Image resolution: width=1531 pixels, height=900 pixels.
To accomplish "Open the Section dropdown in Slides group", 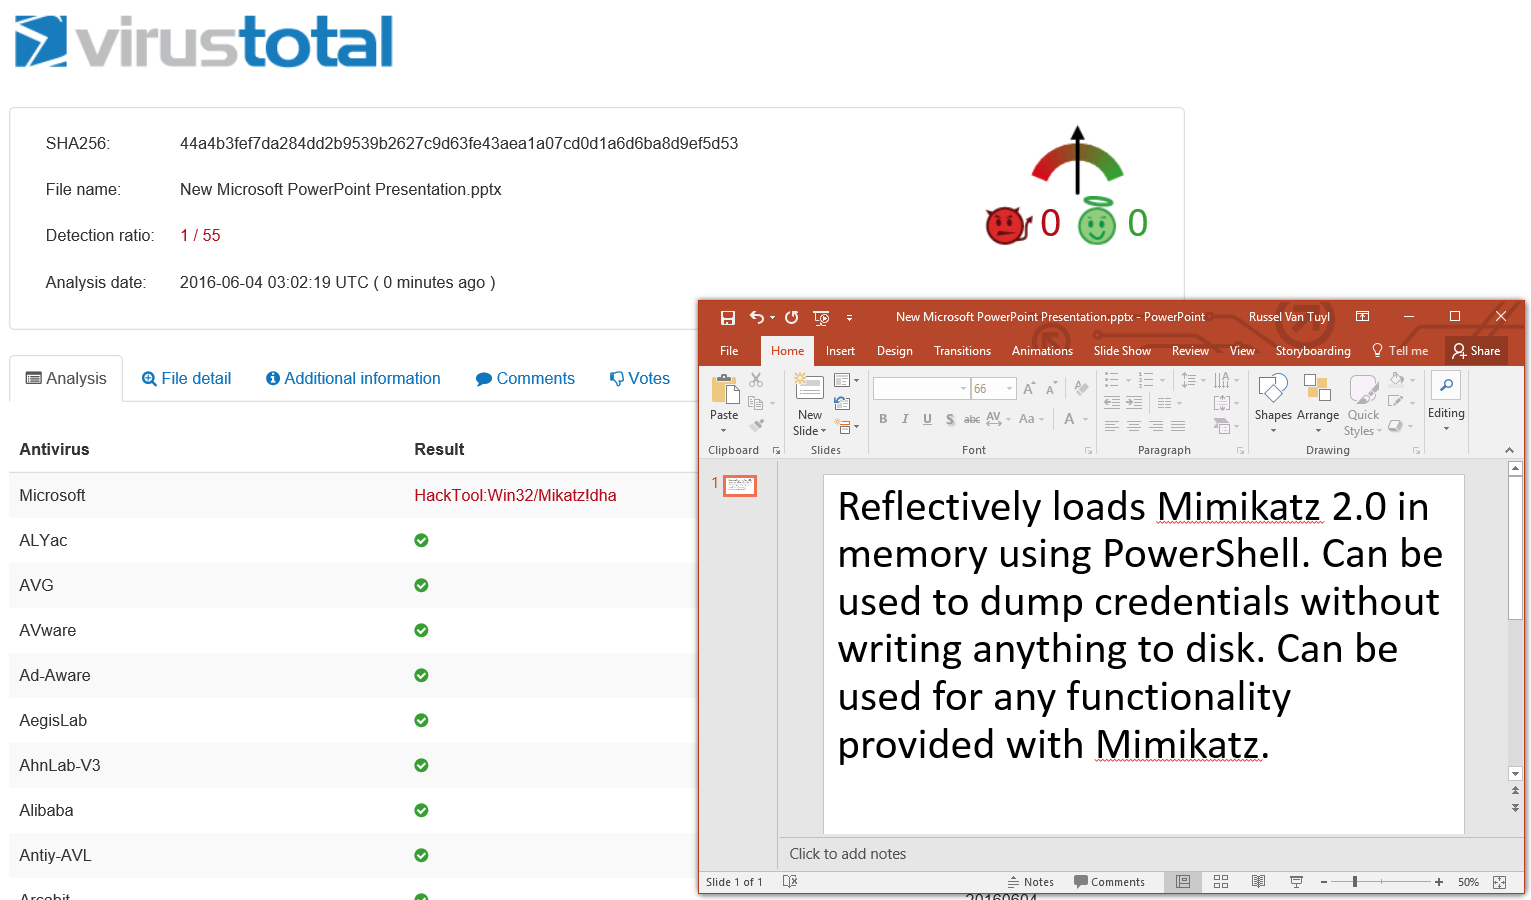I will 846,427.
